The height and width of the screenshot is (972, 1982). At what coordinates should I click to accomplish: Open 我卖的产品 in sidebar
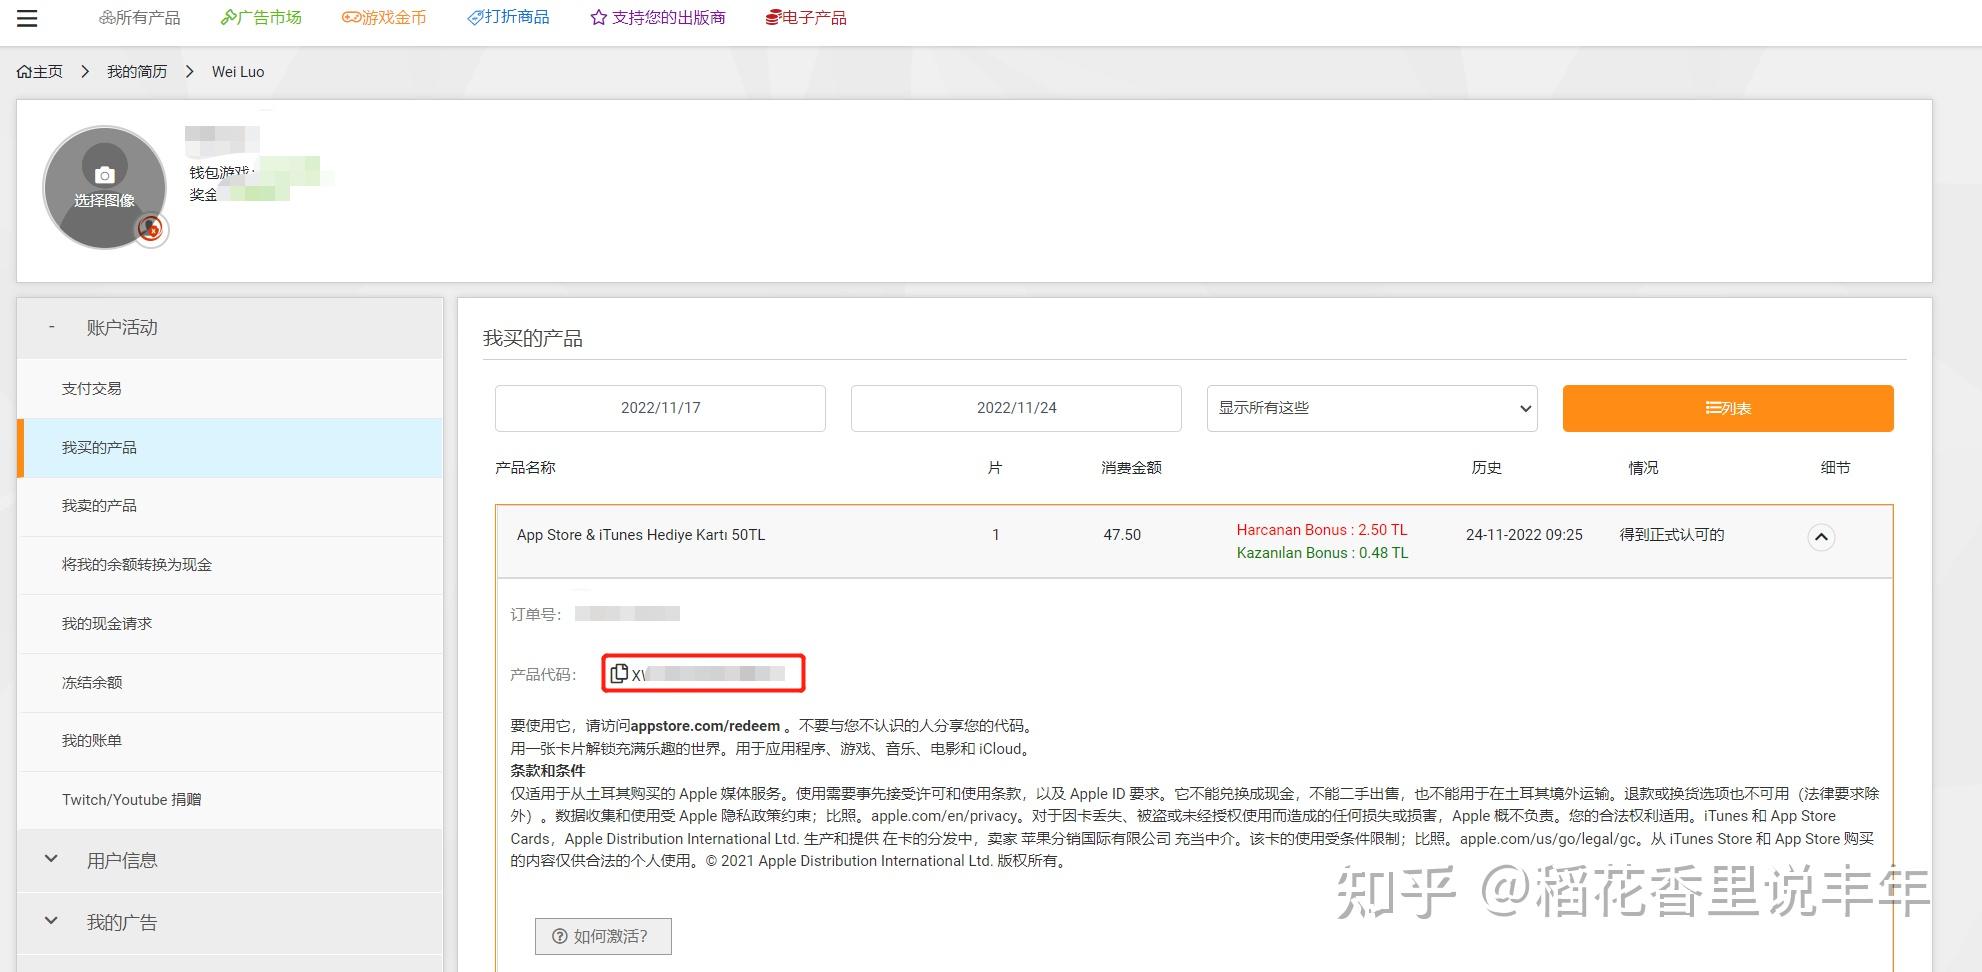tap(229, 506)
